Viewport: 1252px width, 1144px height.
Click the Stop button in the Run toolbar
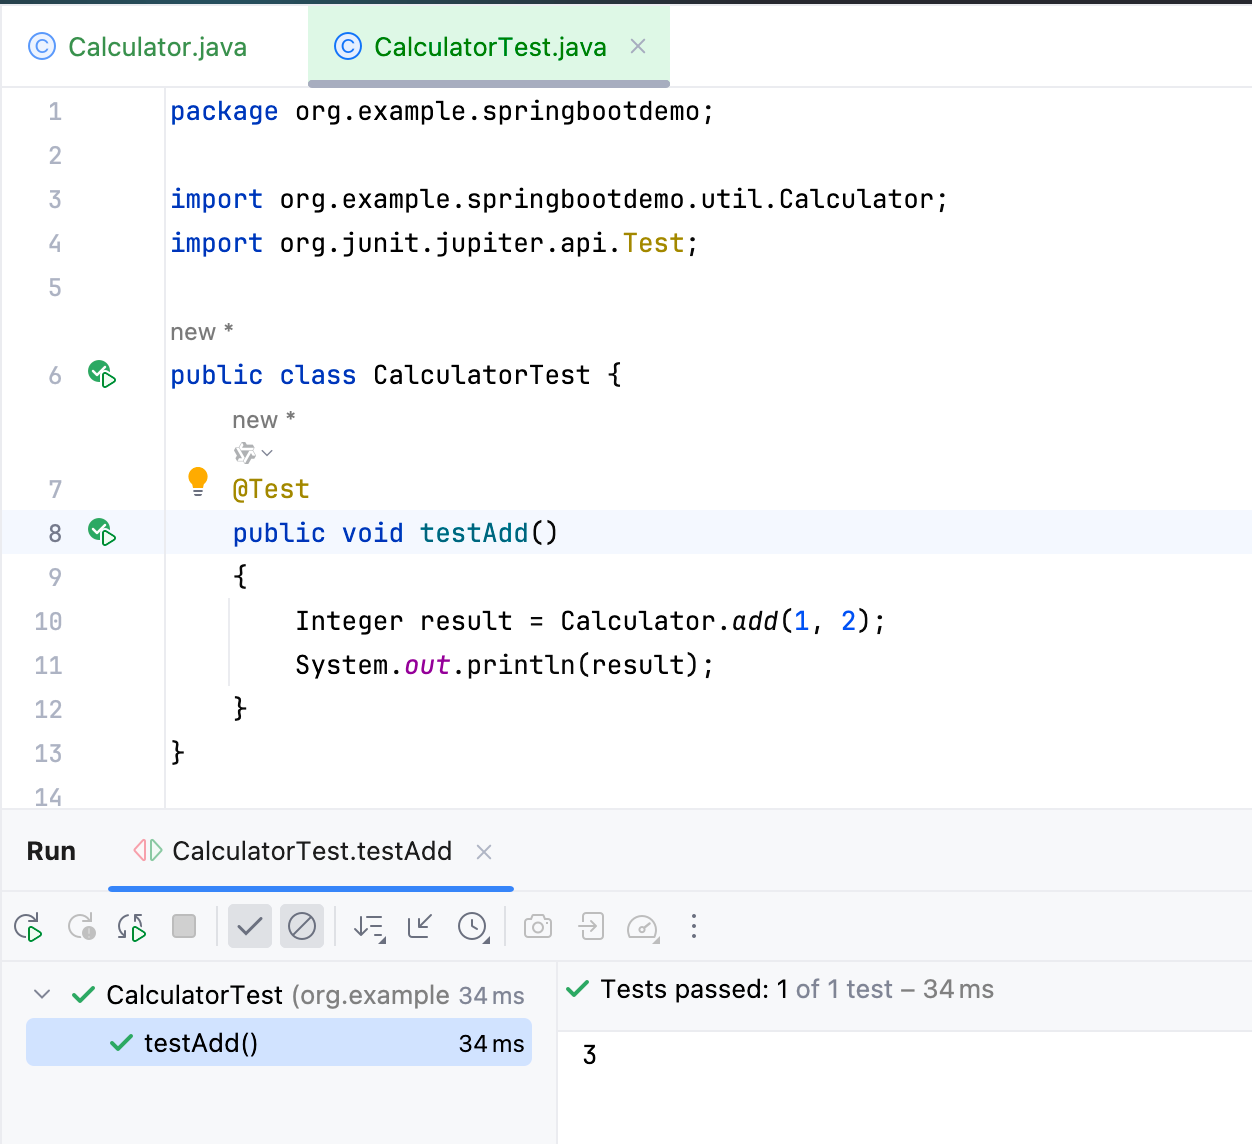[184, 926]
